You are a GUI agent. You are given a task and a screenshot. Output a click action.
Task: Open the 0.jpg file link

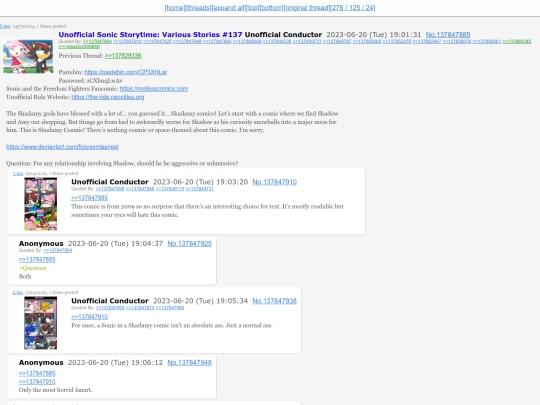(5, 26)
